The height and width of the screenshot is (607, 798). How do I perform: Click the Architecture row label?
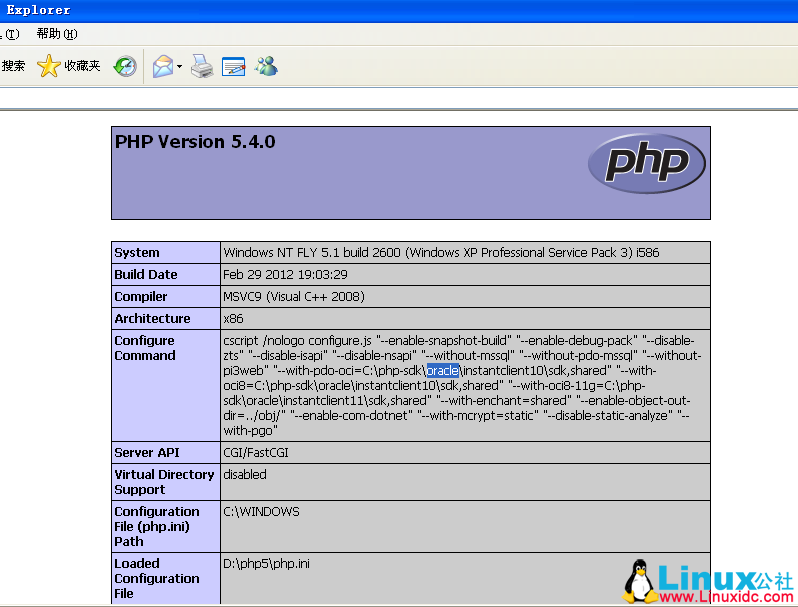pyautogui.click(x=152, y=319)
